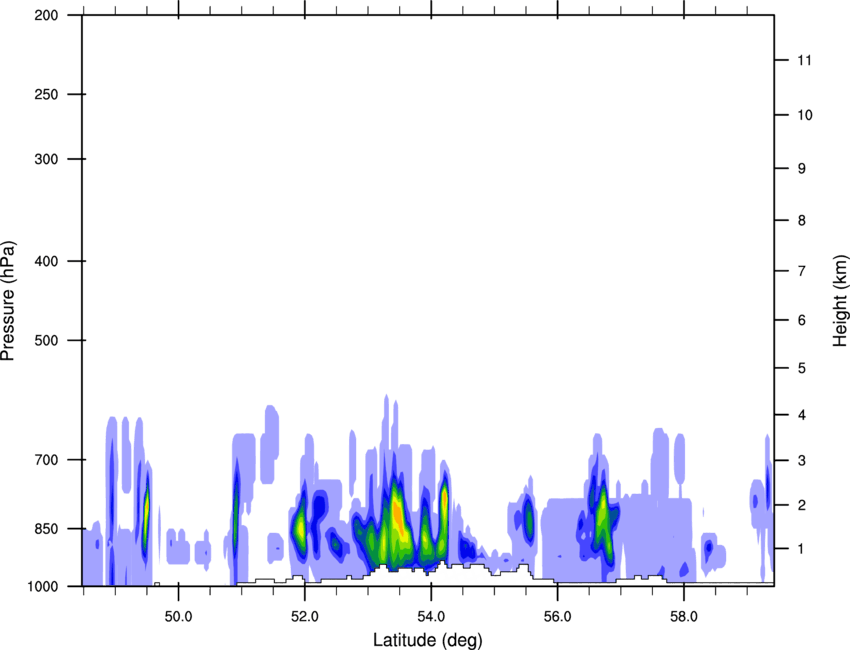Click the Pressure (hPa) axis title
The width and height of the screenshot is (850, 650).
click(x=8, y=300)
